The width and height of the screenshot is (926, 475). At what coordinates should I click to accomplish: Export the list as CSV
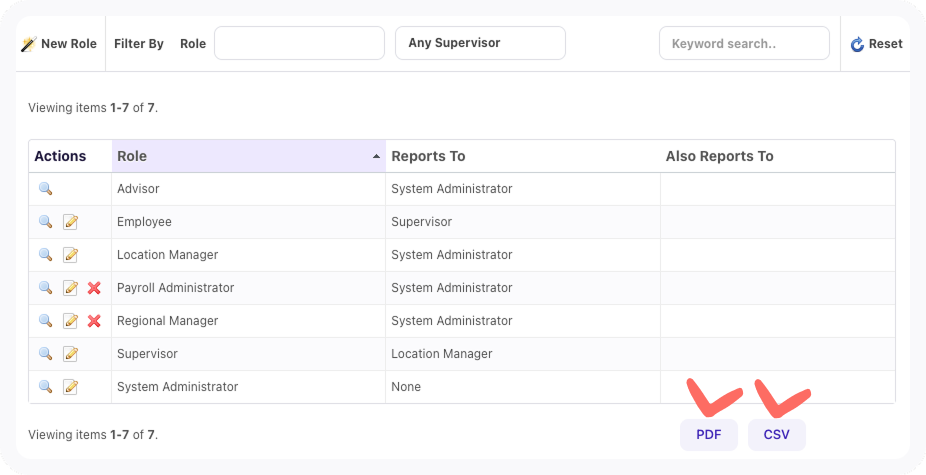click(776, 435)
